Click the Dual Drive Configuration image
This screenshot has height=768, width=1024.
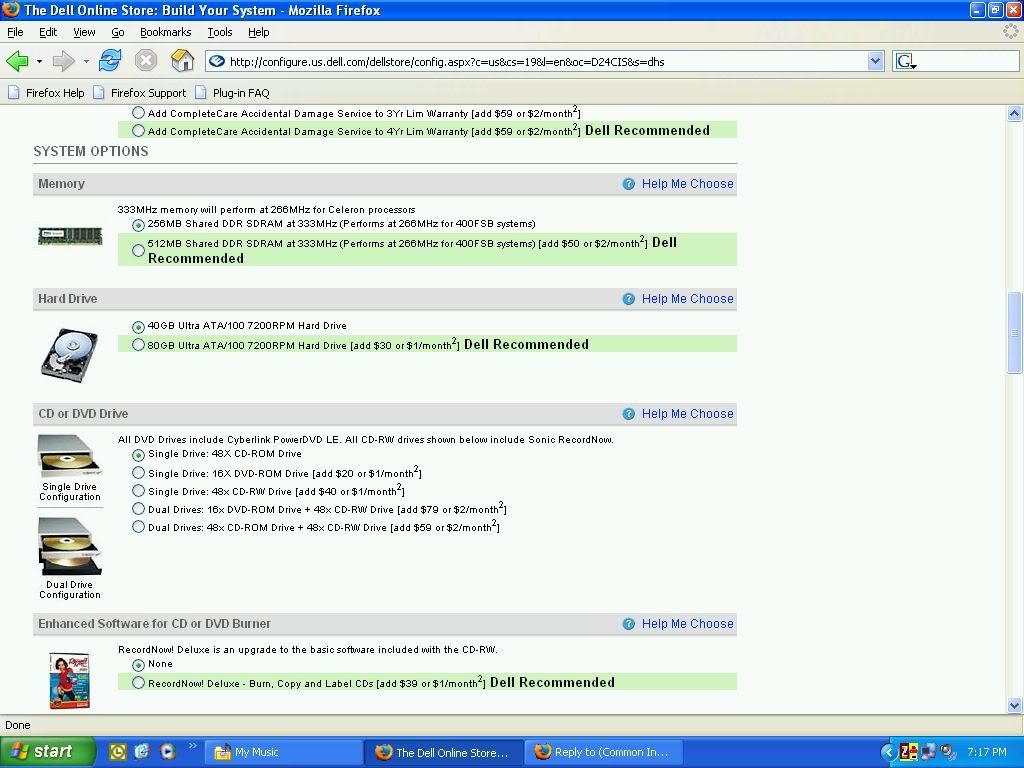point(69,547)
